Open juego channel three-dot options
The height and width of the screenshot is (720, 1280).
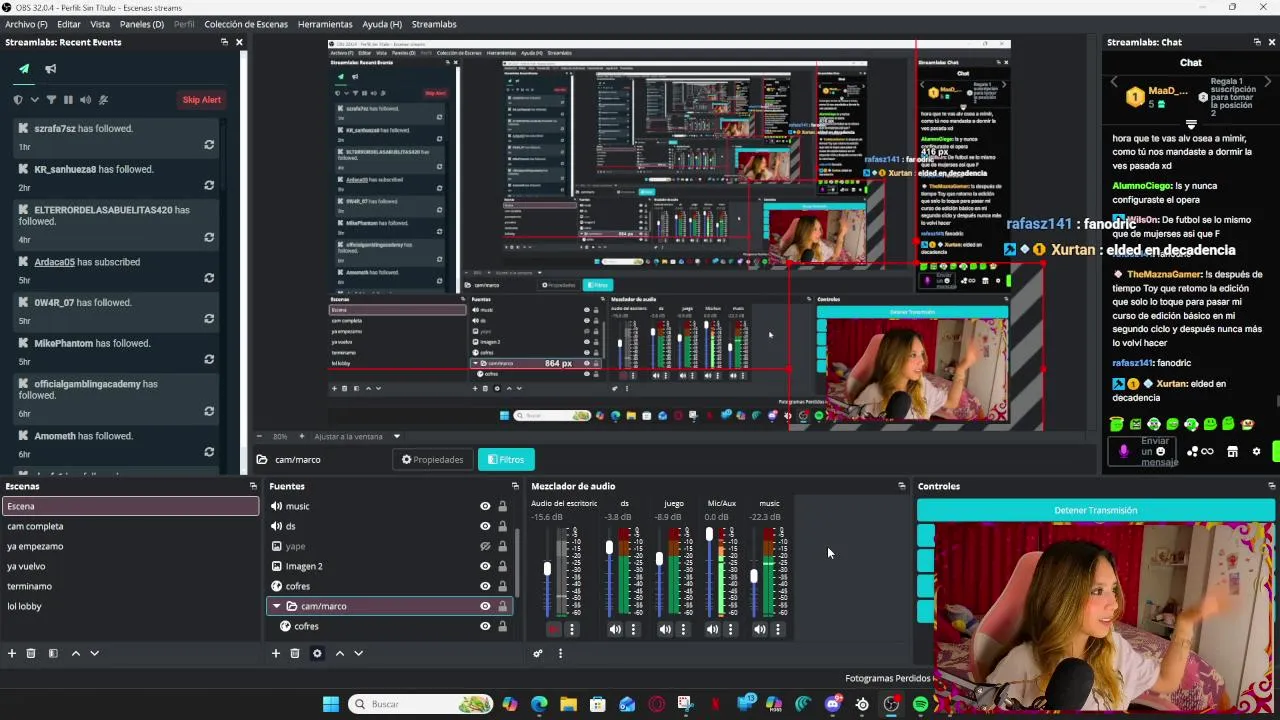(x=683, y=629)
